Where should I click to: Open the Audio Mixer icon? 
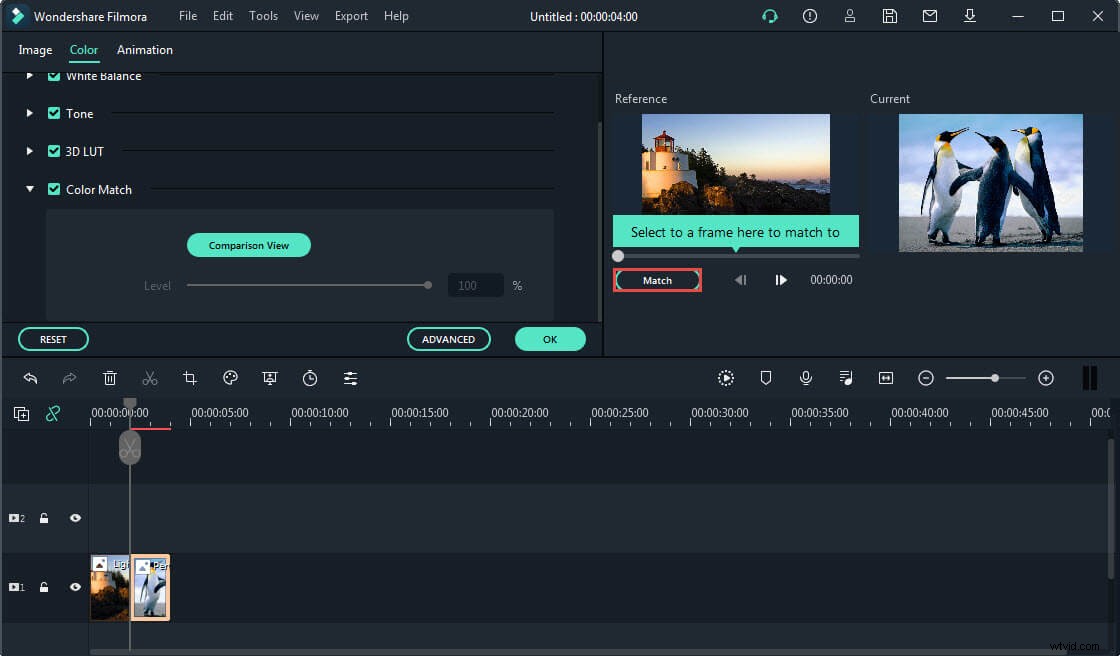[x=846, y=378]
